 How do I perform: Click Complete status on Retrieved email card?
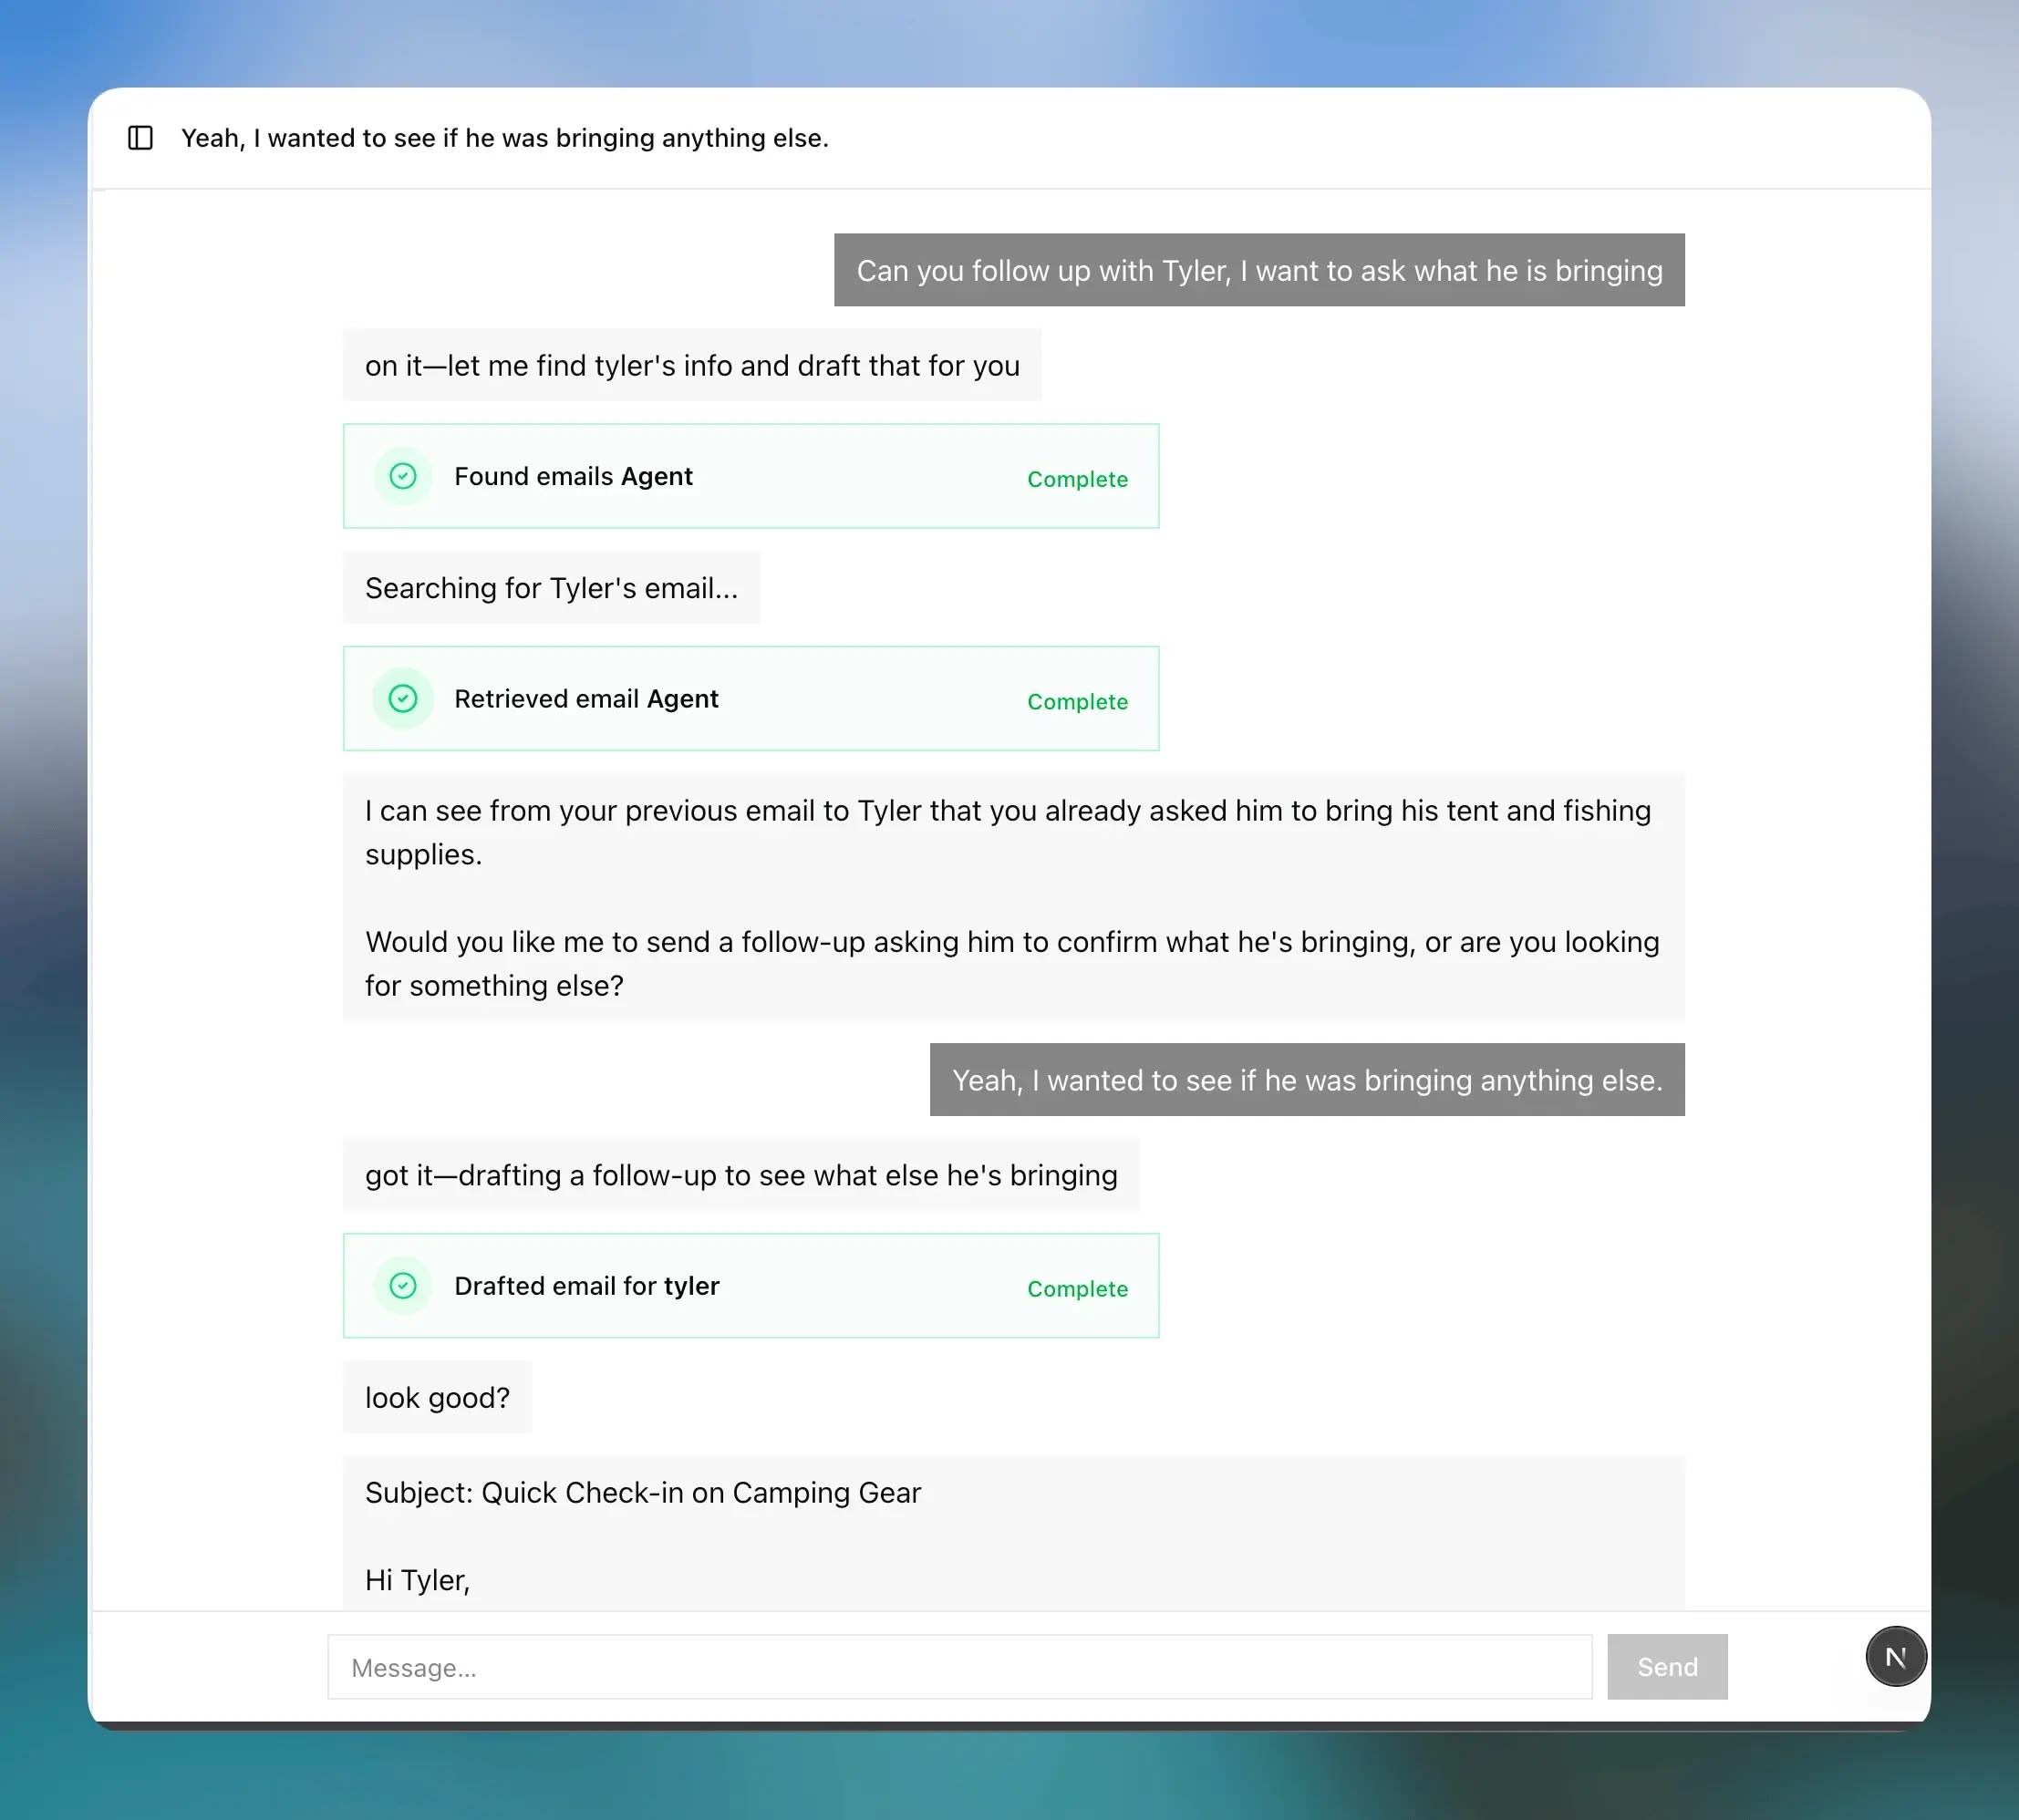1077,702
